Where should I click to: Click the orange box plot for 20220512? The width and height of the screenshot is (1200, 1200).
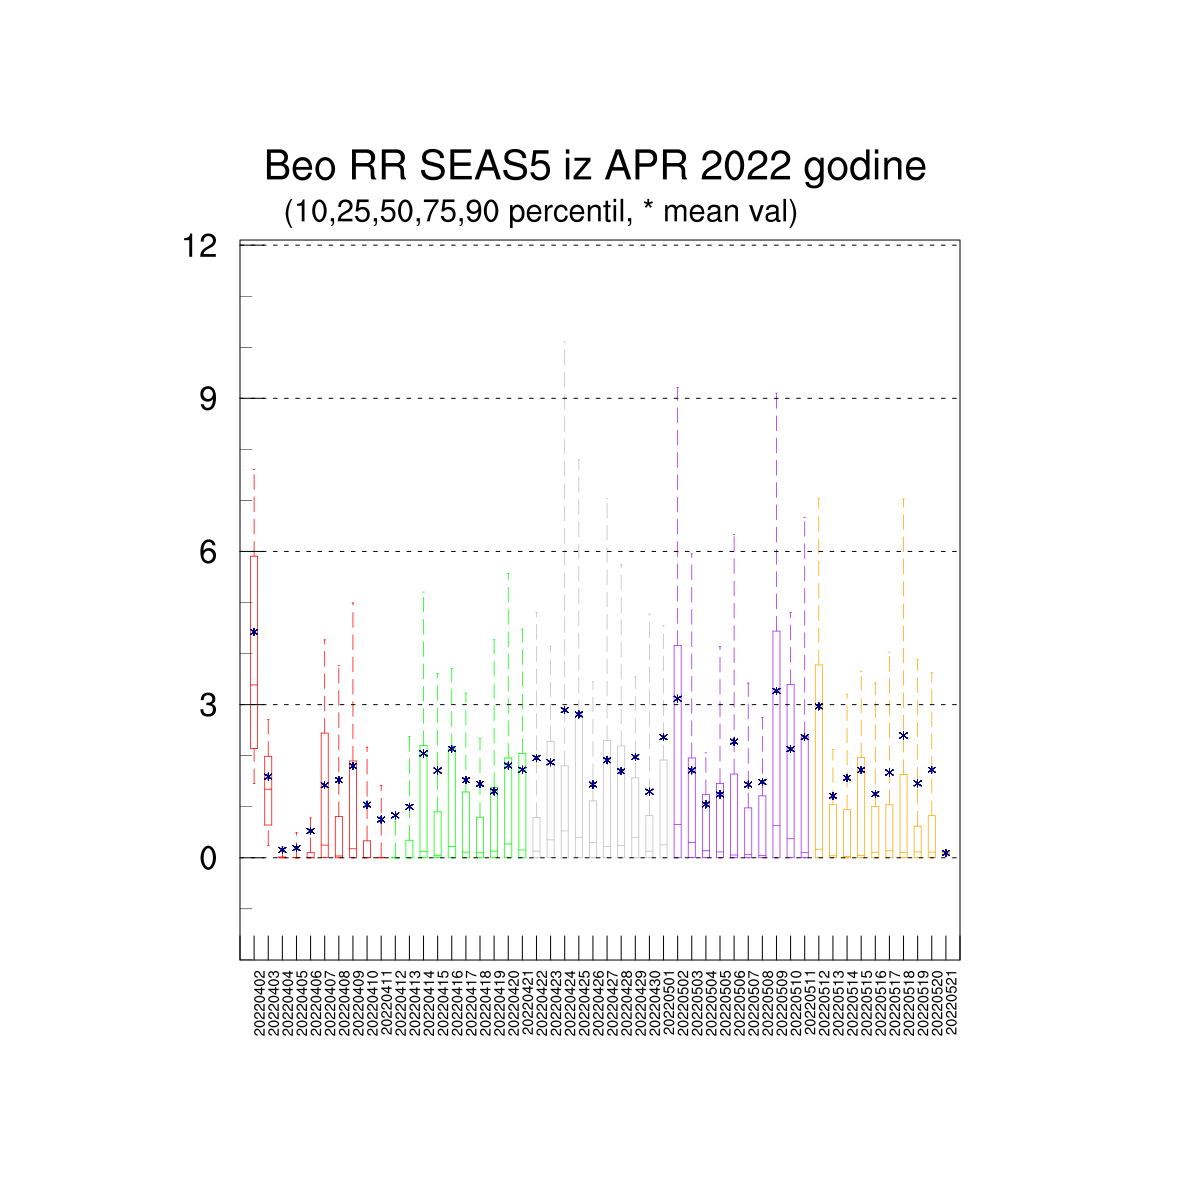coord(819,760)
